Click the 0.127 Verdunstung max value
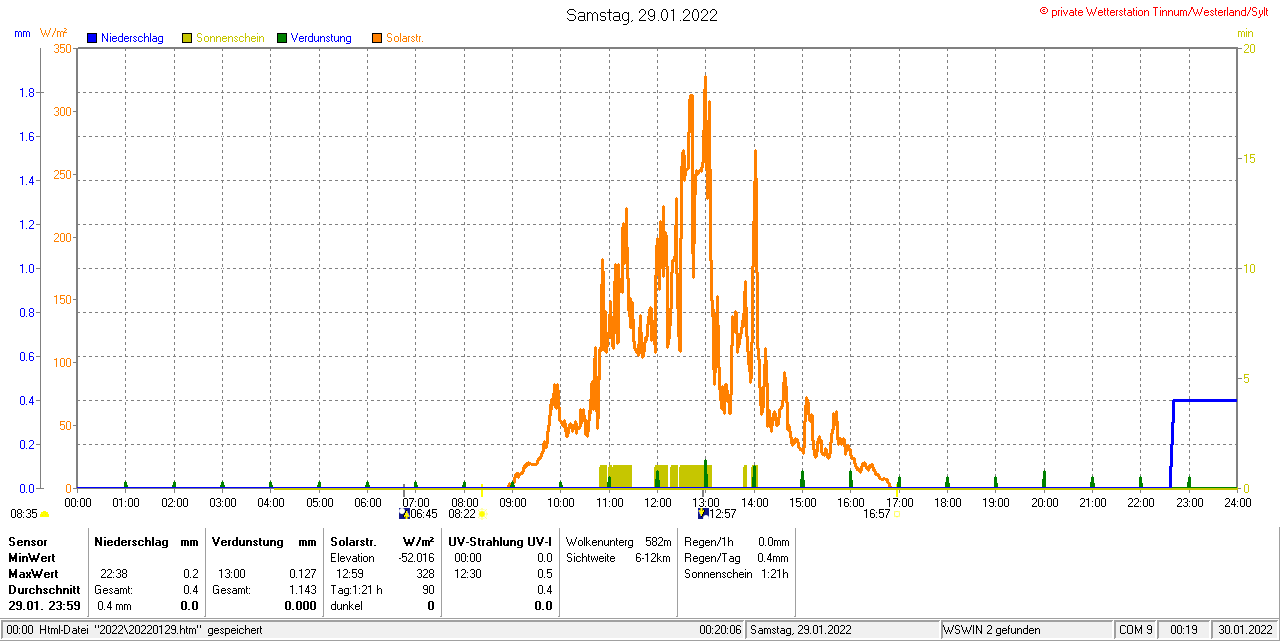Viewport: 1280px width, 641px height. (x=301, y=574)
